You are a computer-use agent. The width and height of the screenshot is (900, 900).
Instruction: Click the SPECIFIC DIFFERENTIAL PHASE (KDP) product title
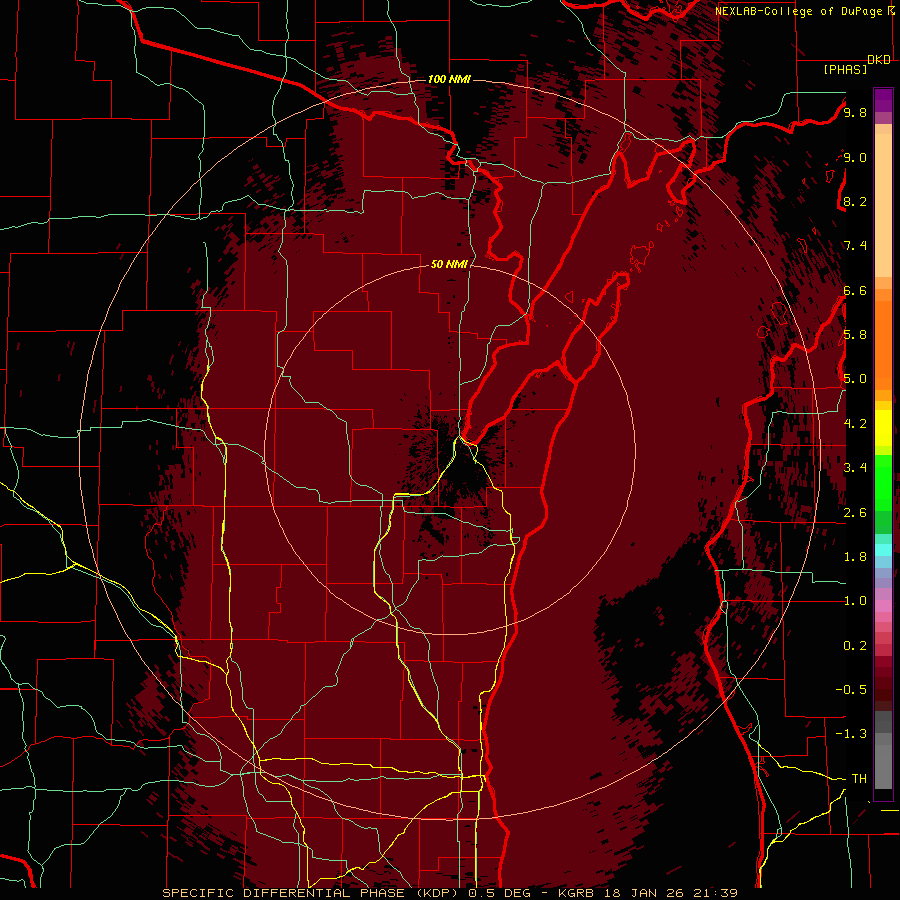tap(313, 893)
